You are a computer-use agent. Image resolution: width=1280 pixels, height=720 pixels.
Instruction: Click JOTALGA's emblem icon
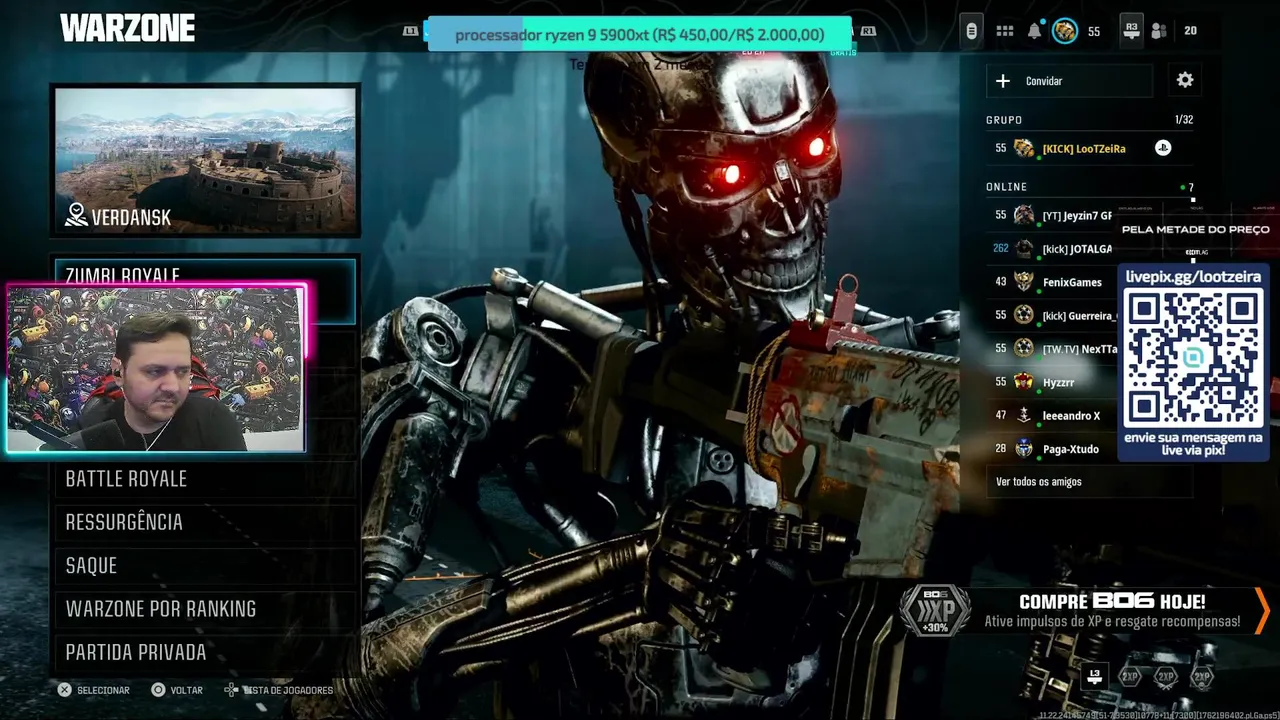[1023, 249]
